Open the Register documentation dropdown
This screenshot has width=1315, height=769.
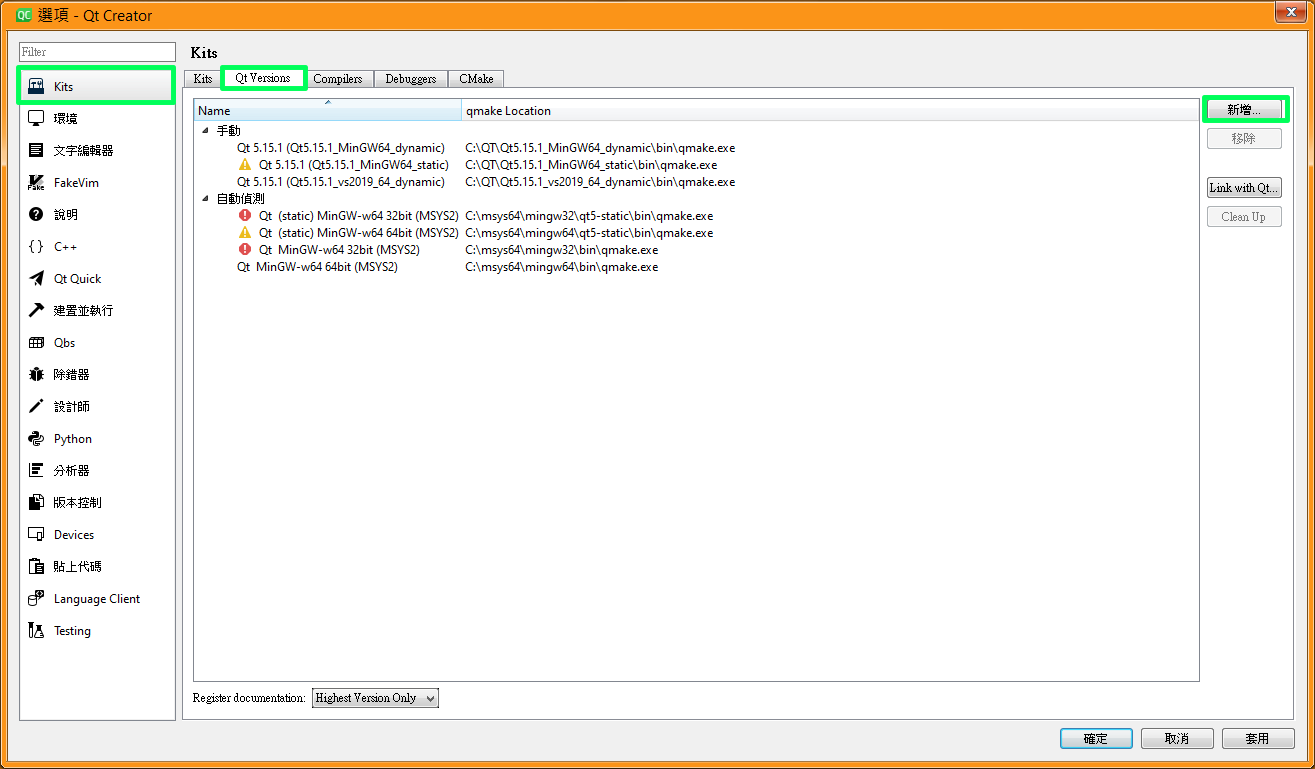[375, 698]
